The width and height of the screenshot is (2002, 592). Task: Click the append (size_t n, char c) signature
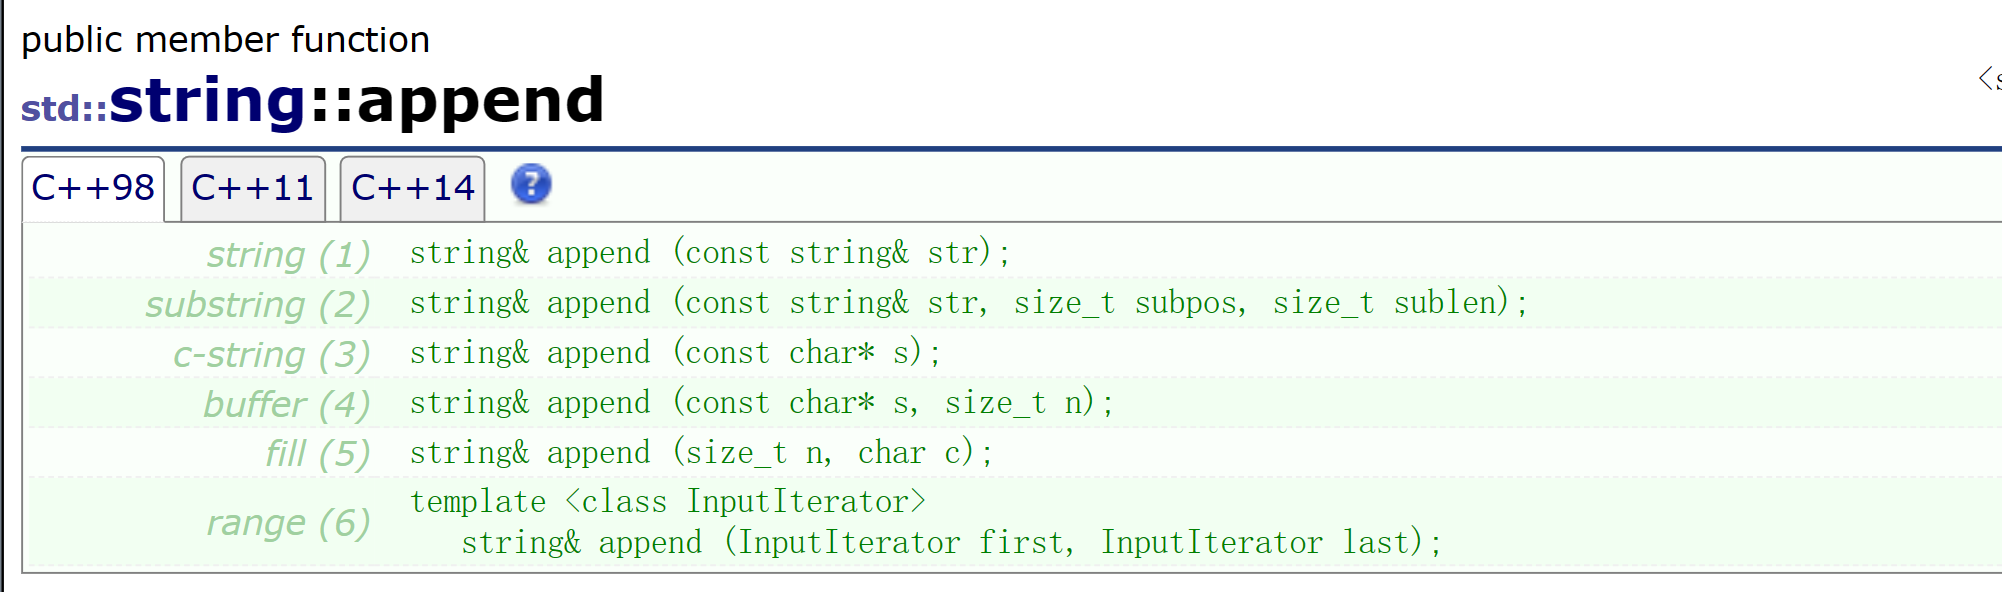[x=701, y=452]
